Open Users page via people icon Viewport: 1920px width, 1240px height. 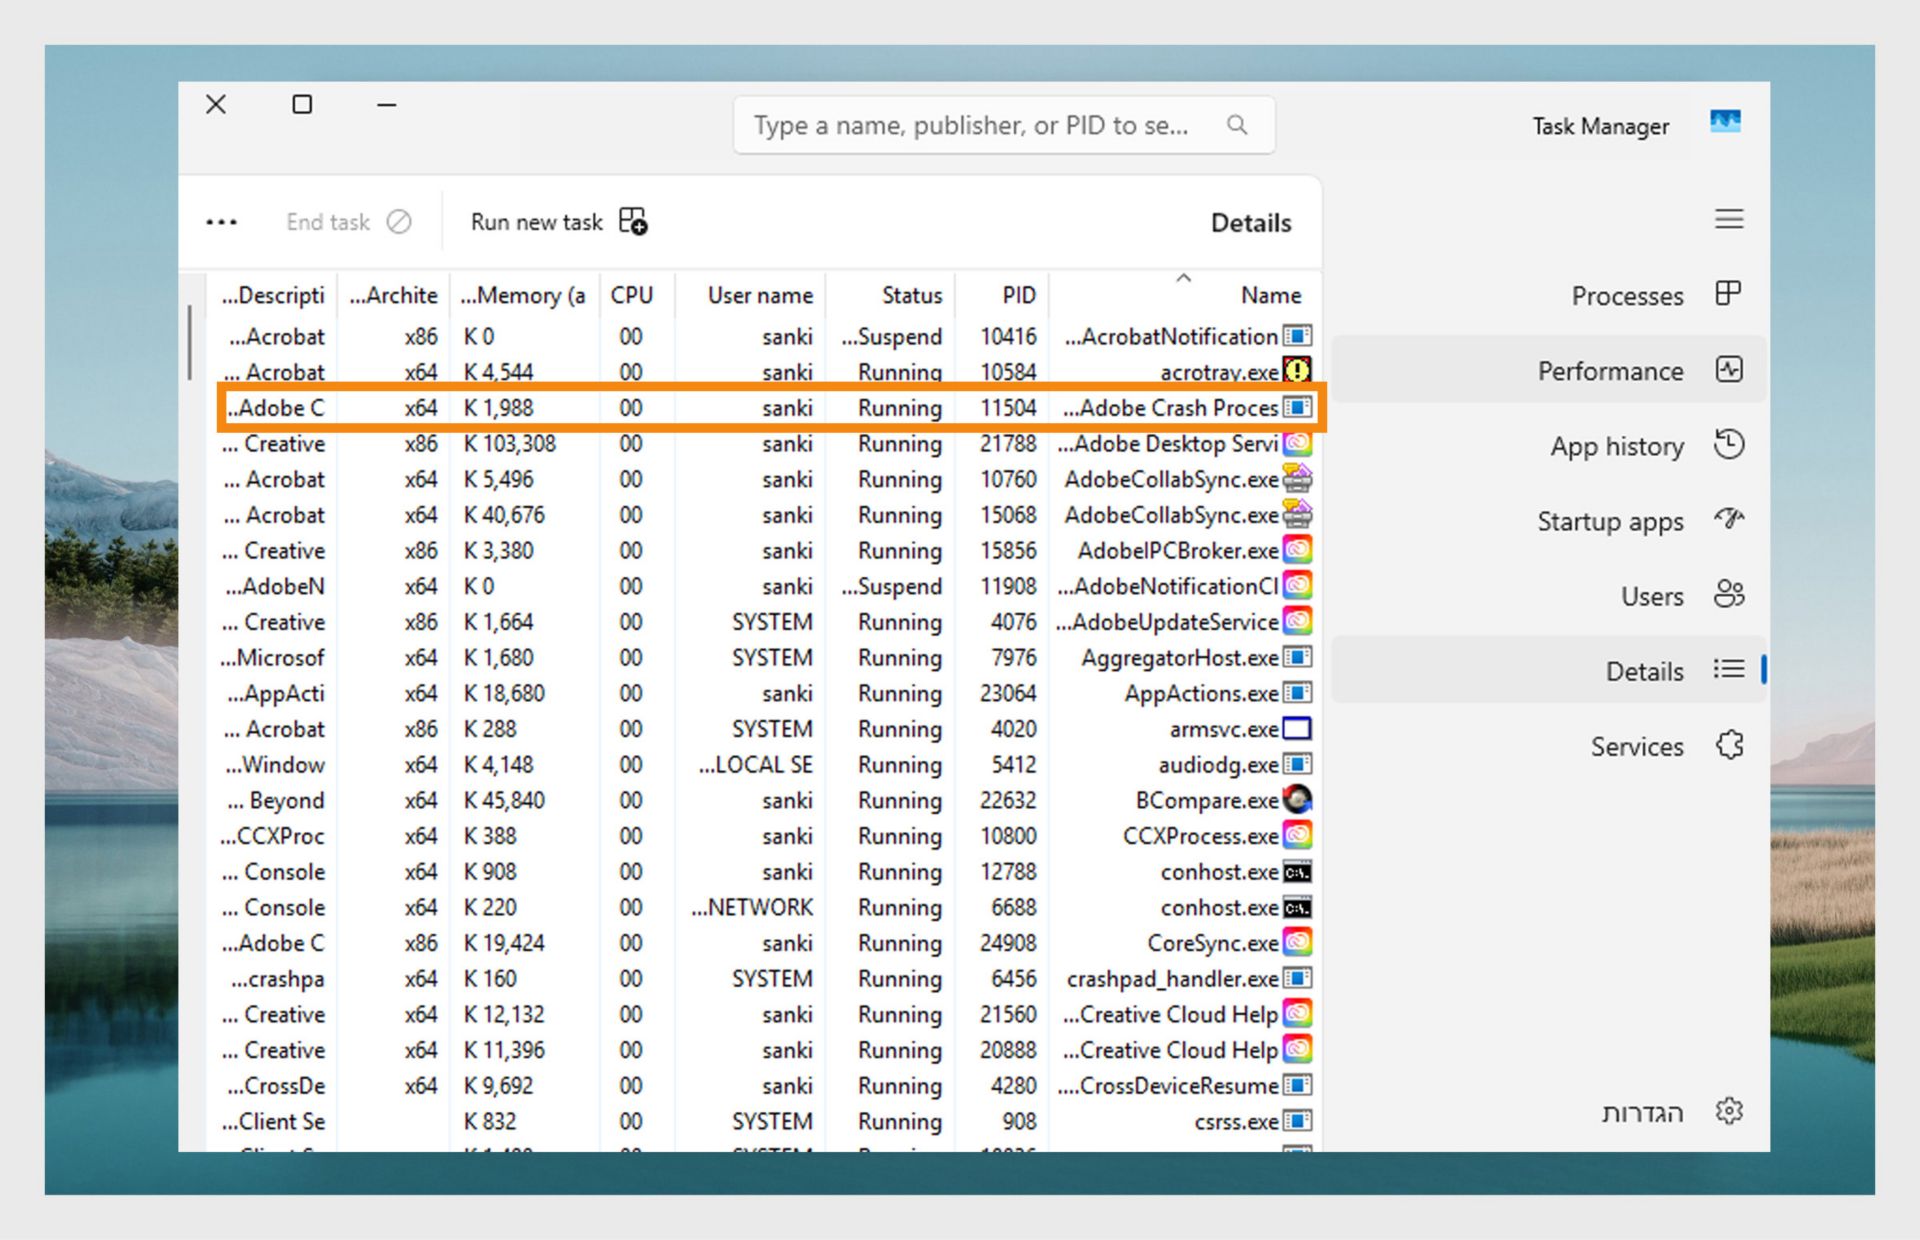coord(1729,594)
